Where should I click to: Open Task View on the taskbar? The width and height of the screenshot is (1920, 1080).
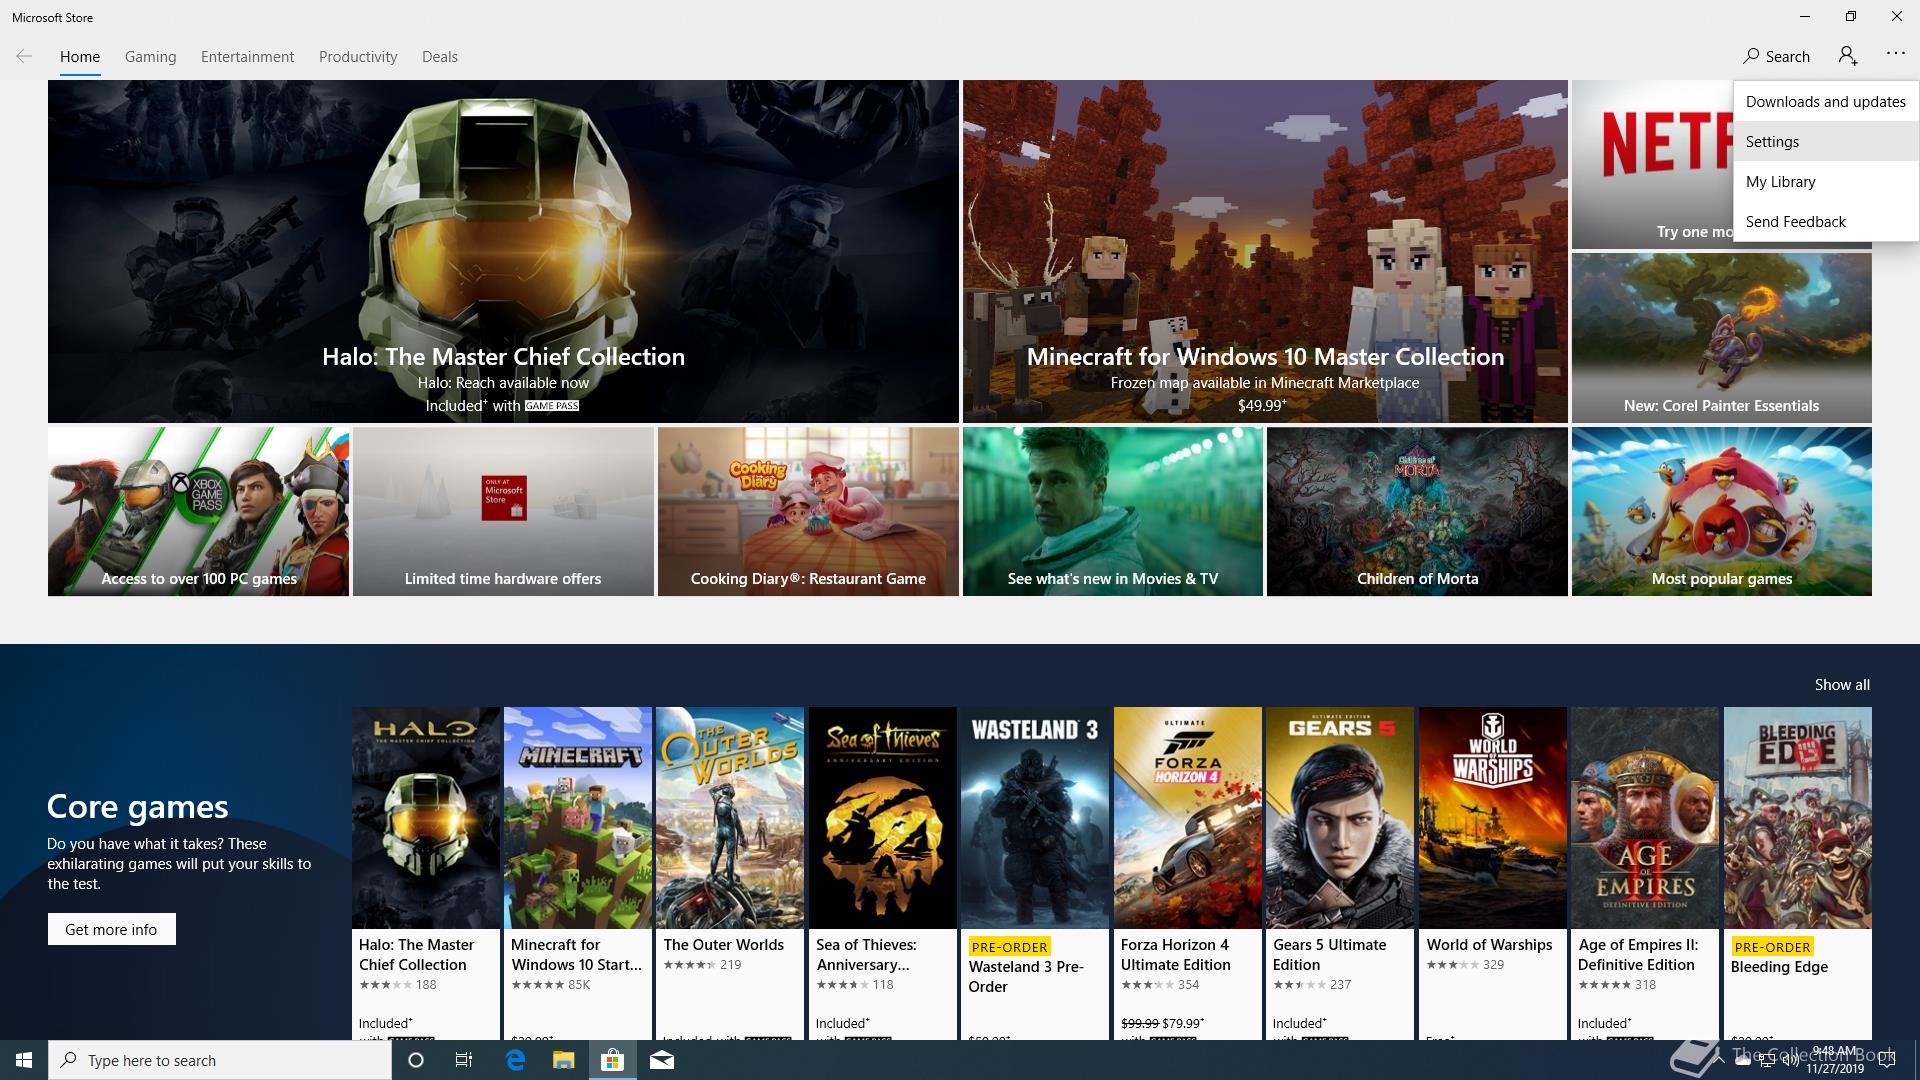click(x=464, y=1060)
